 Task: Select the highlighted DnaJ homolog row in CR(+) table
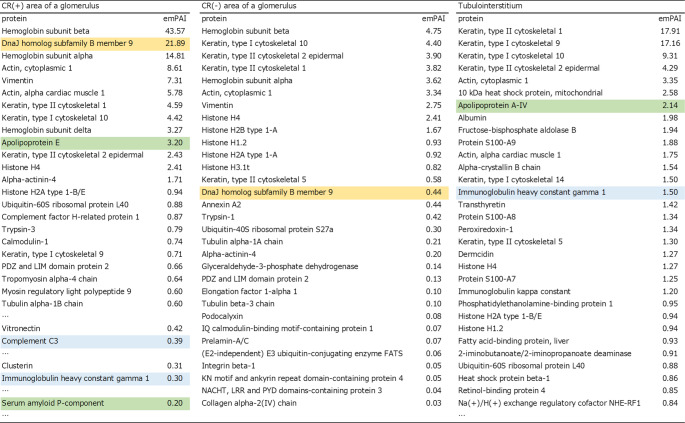(x=95, y=43)
